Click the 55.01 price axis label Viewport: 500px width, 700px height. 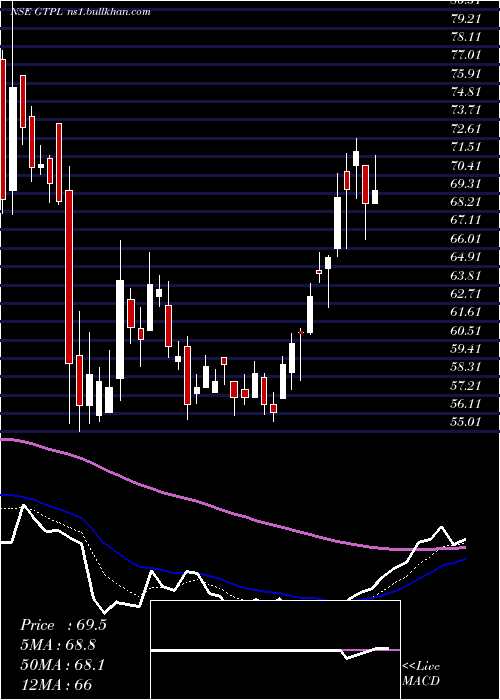(x=466, y=422)
